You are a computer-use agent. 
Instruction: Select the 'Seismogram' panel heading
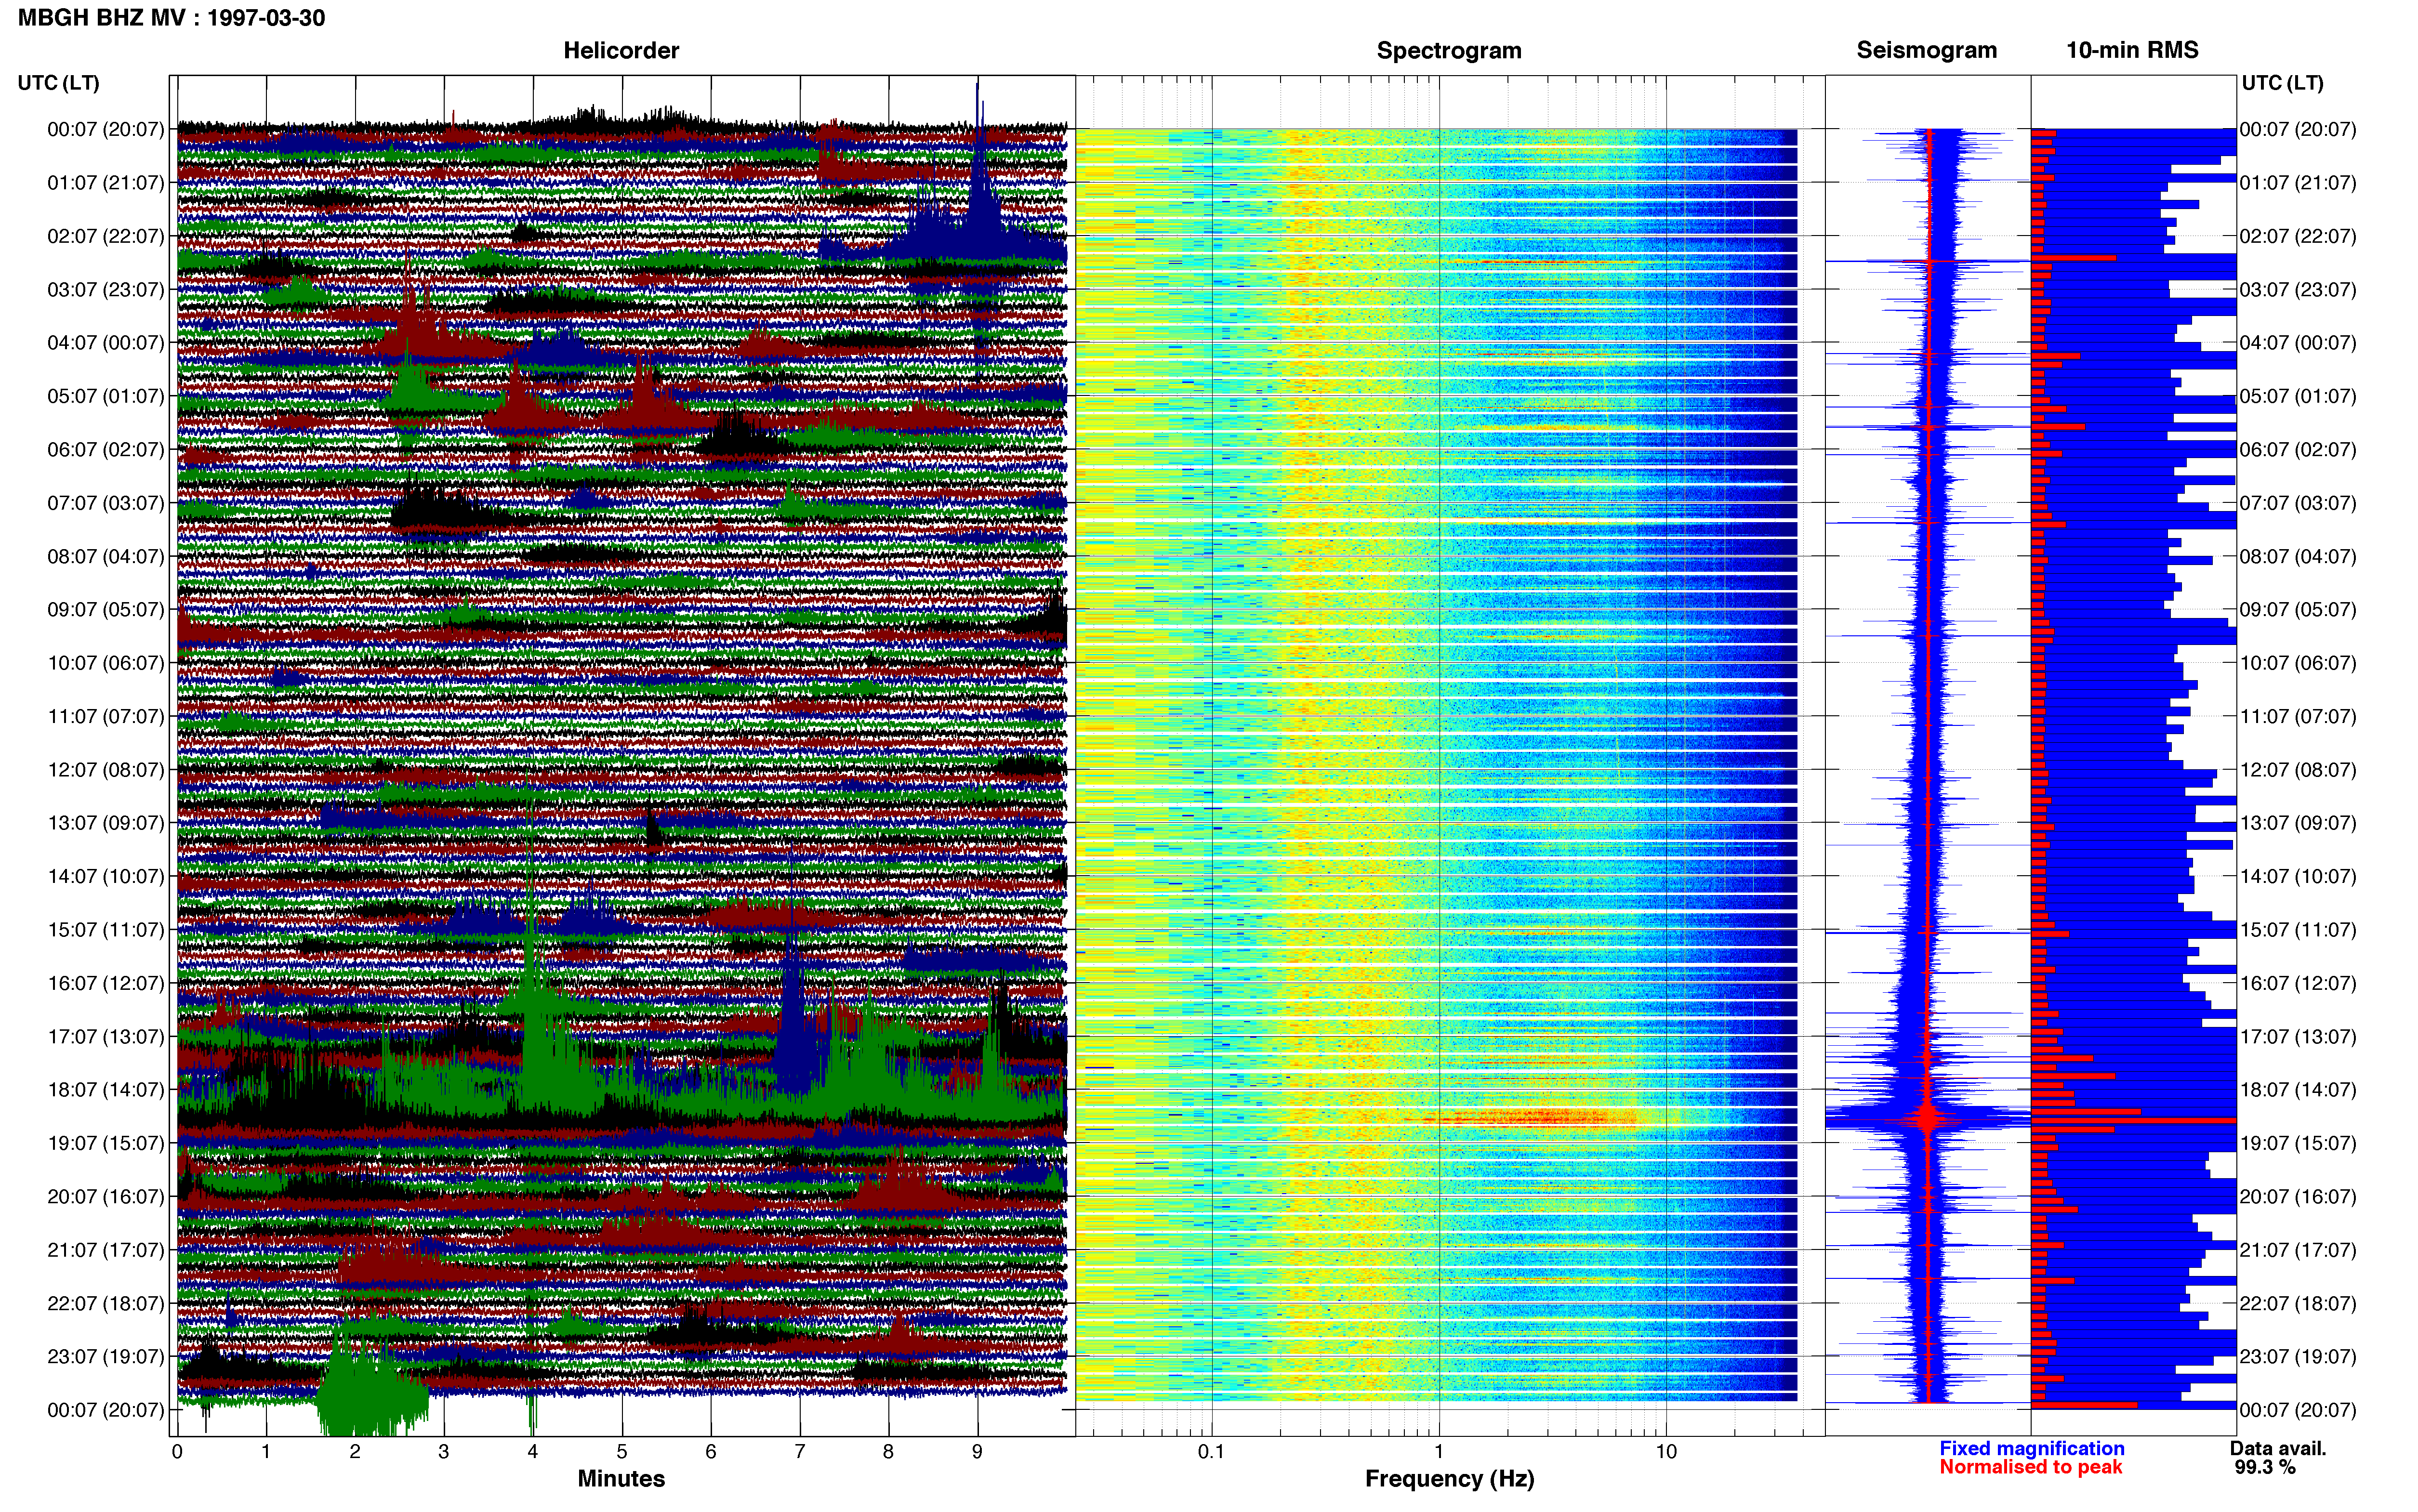tap(1926, 50)
